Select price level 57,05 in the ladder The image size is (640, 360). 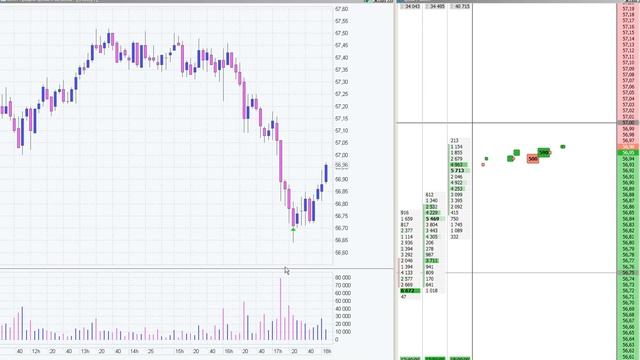tap(628, 93)
